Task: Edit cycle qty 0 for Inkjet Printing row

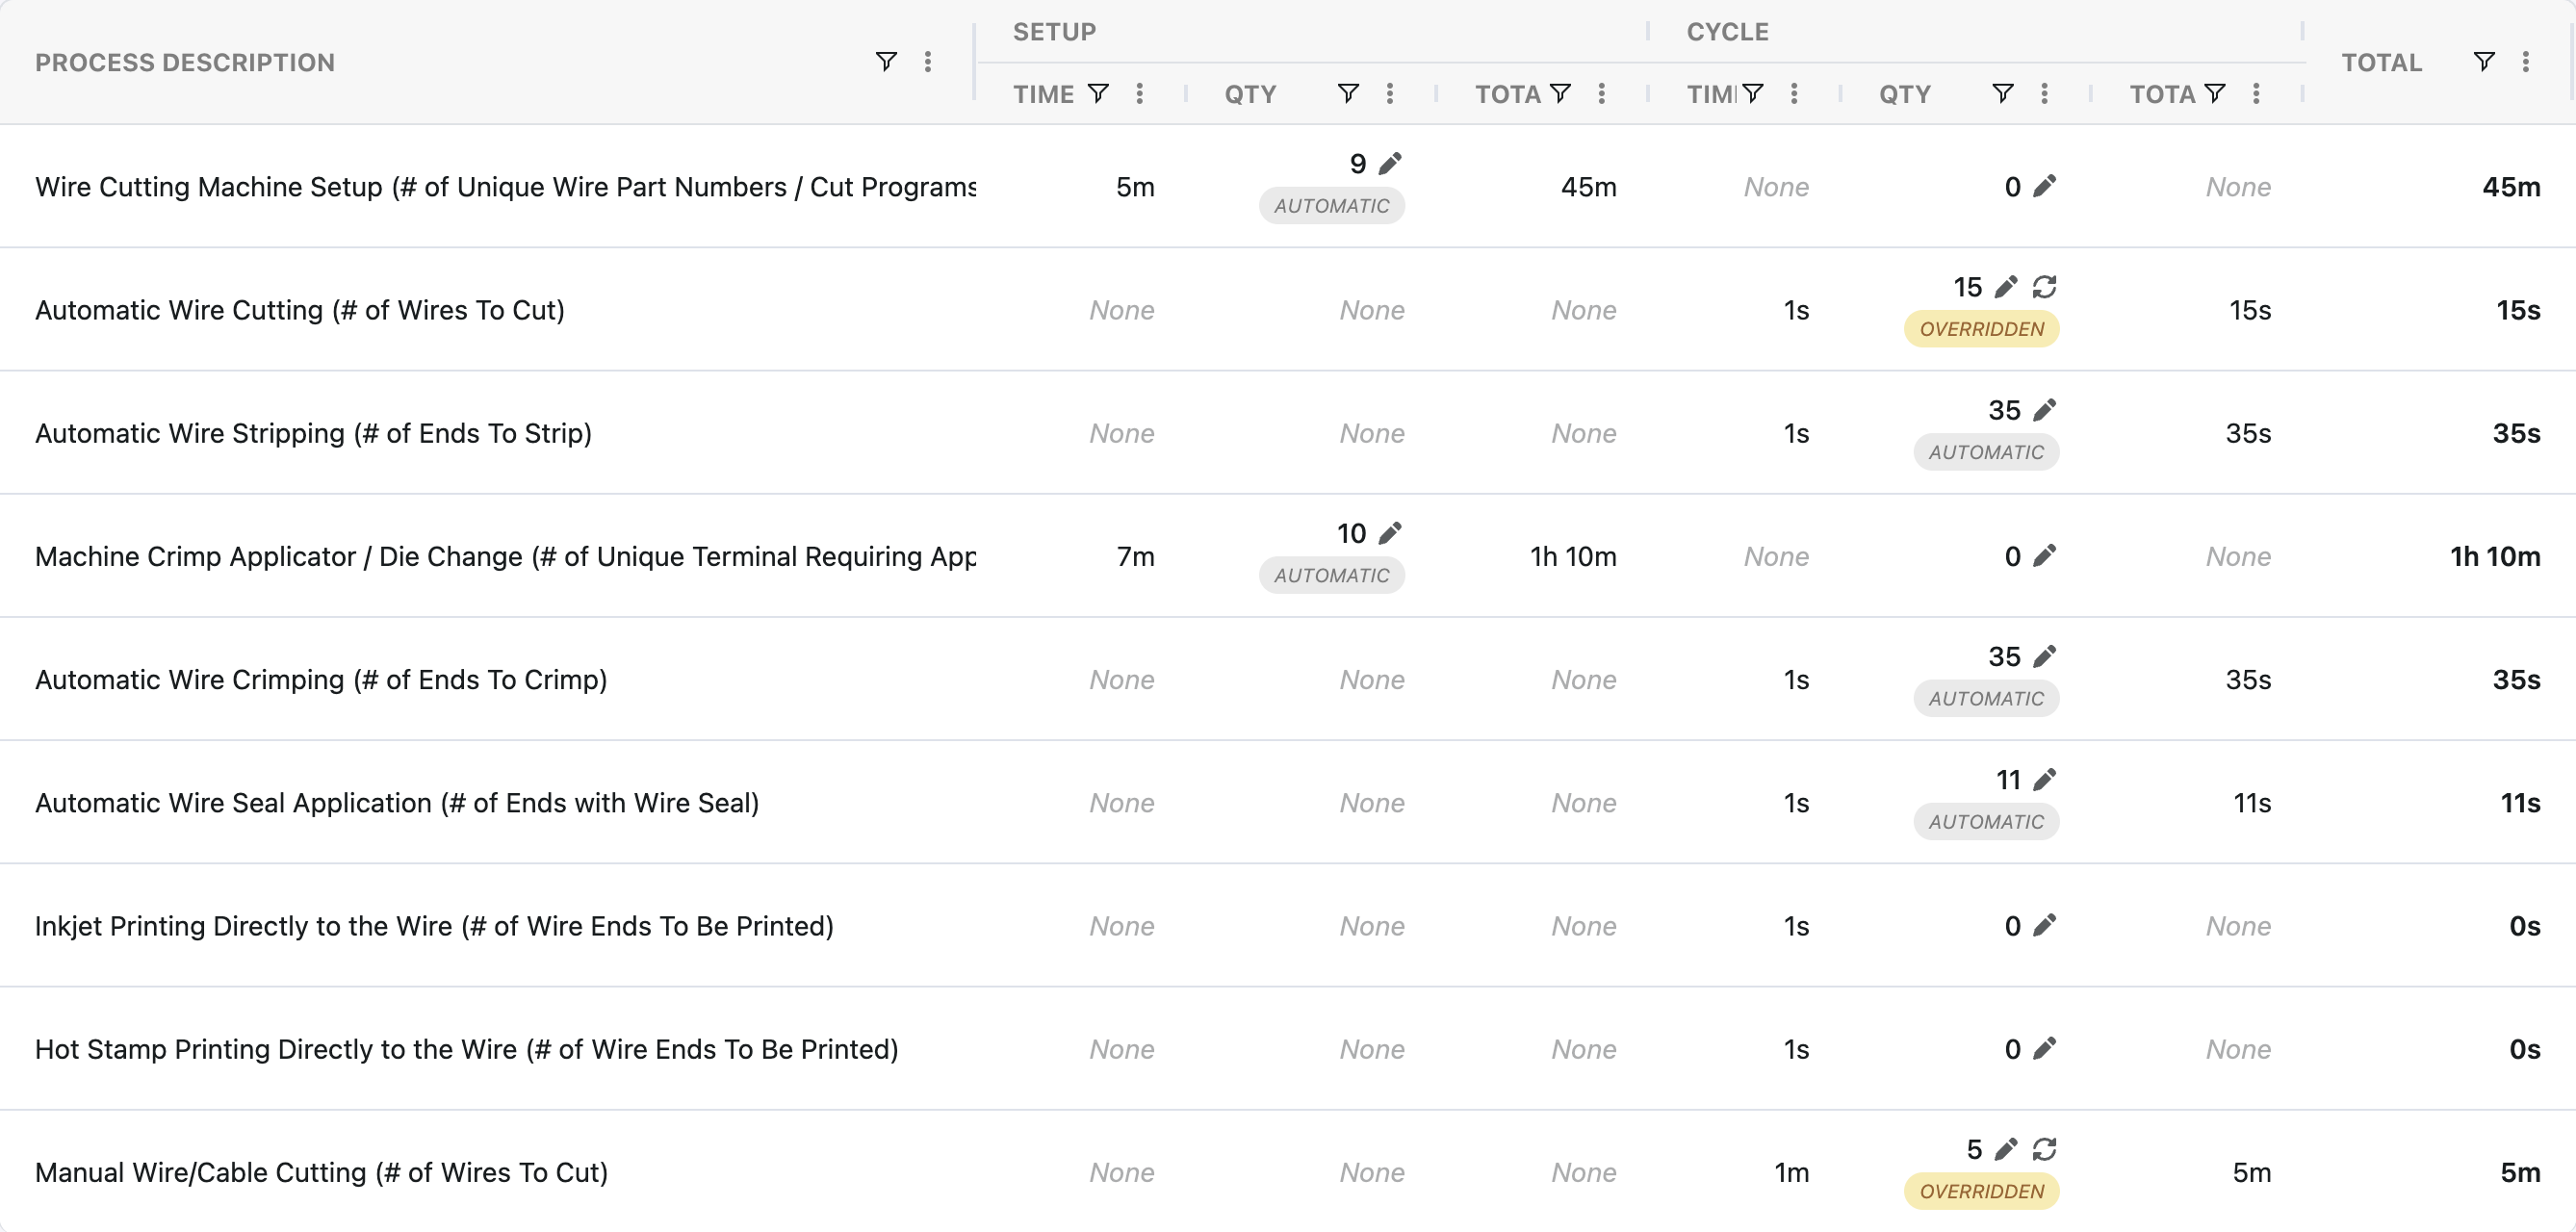Action: coord(2044,926)
